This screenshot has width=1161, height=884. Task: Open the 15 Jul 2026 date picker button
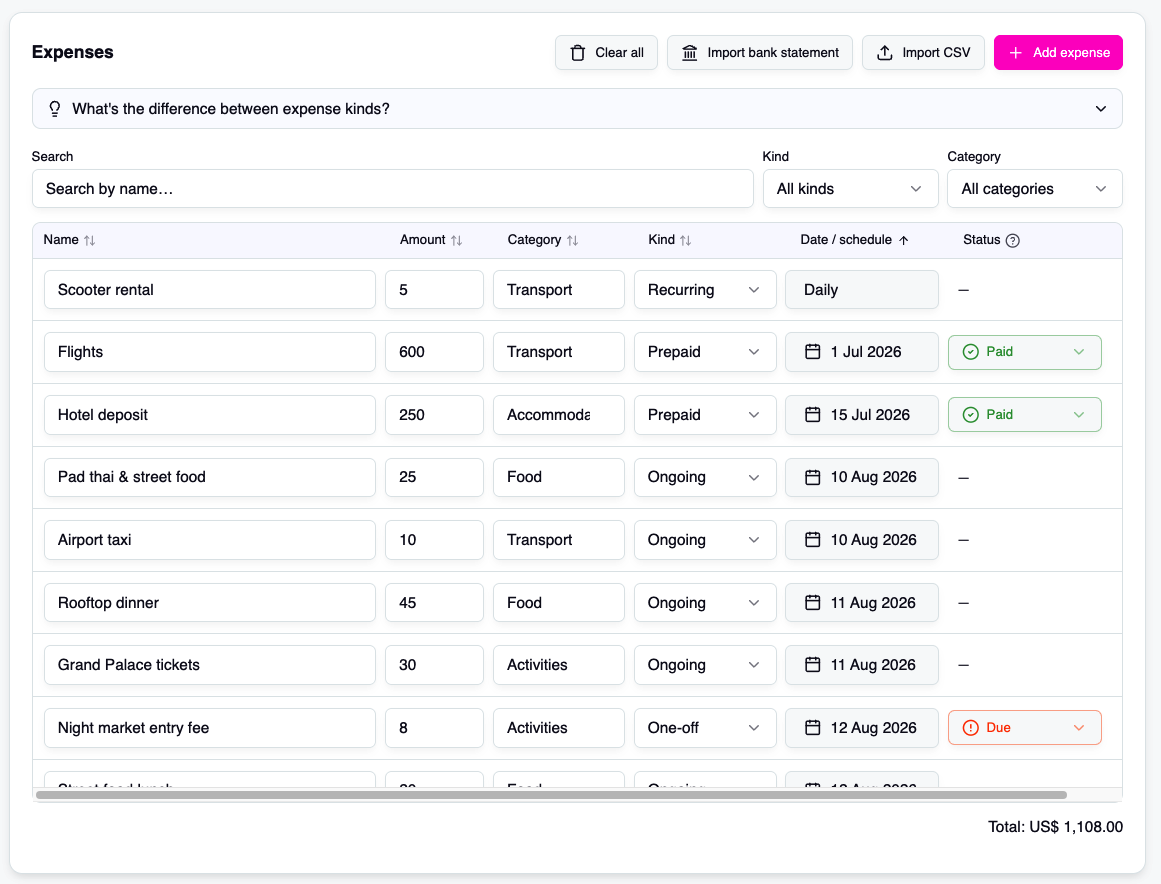(x=861, y=415)
